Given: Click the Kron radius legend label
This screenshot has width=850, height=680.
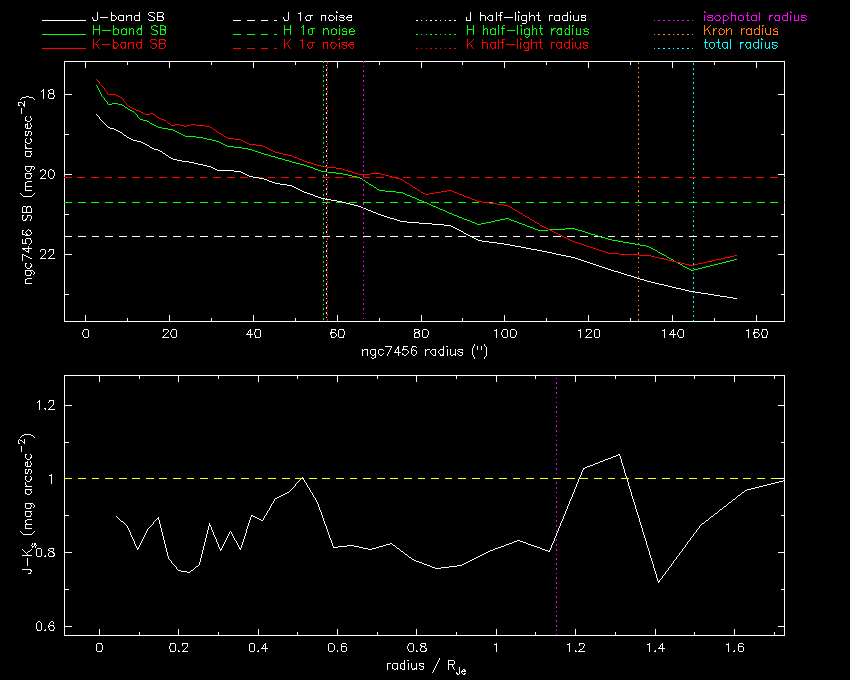Looking at the screenshot, I should 740,30.
